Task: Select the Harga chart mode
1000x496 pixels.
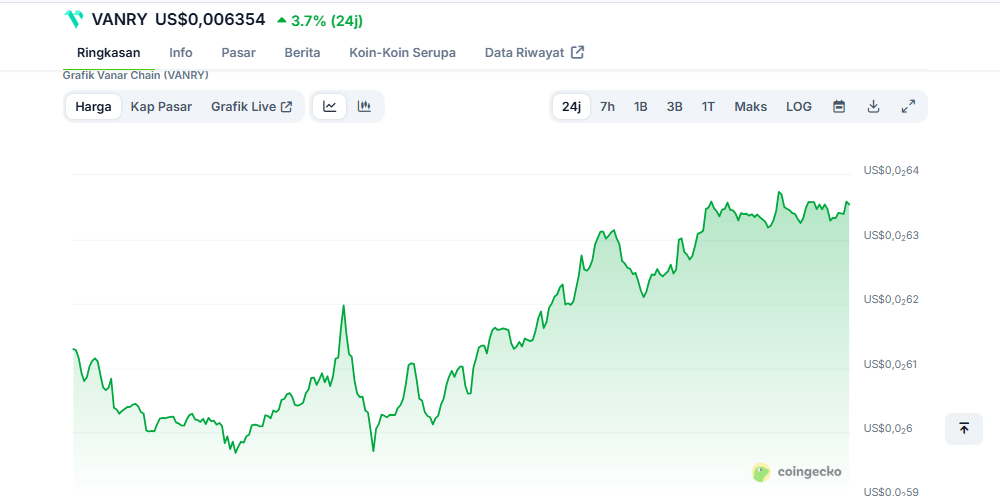Action: [93, 106]
